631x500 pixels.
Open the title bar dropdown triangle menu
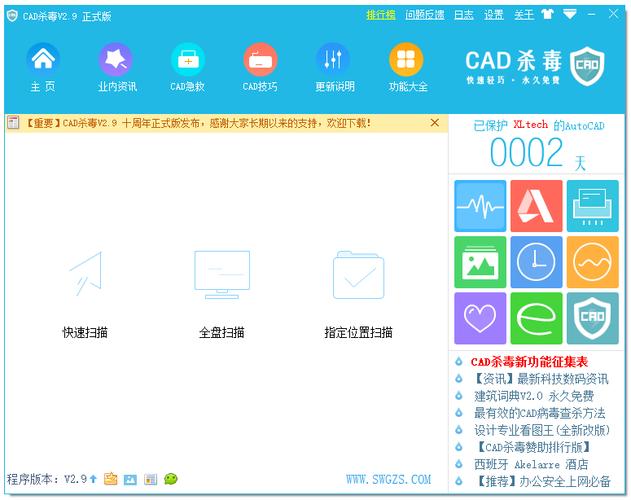(x=569, y=14)
